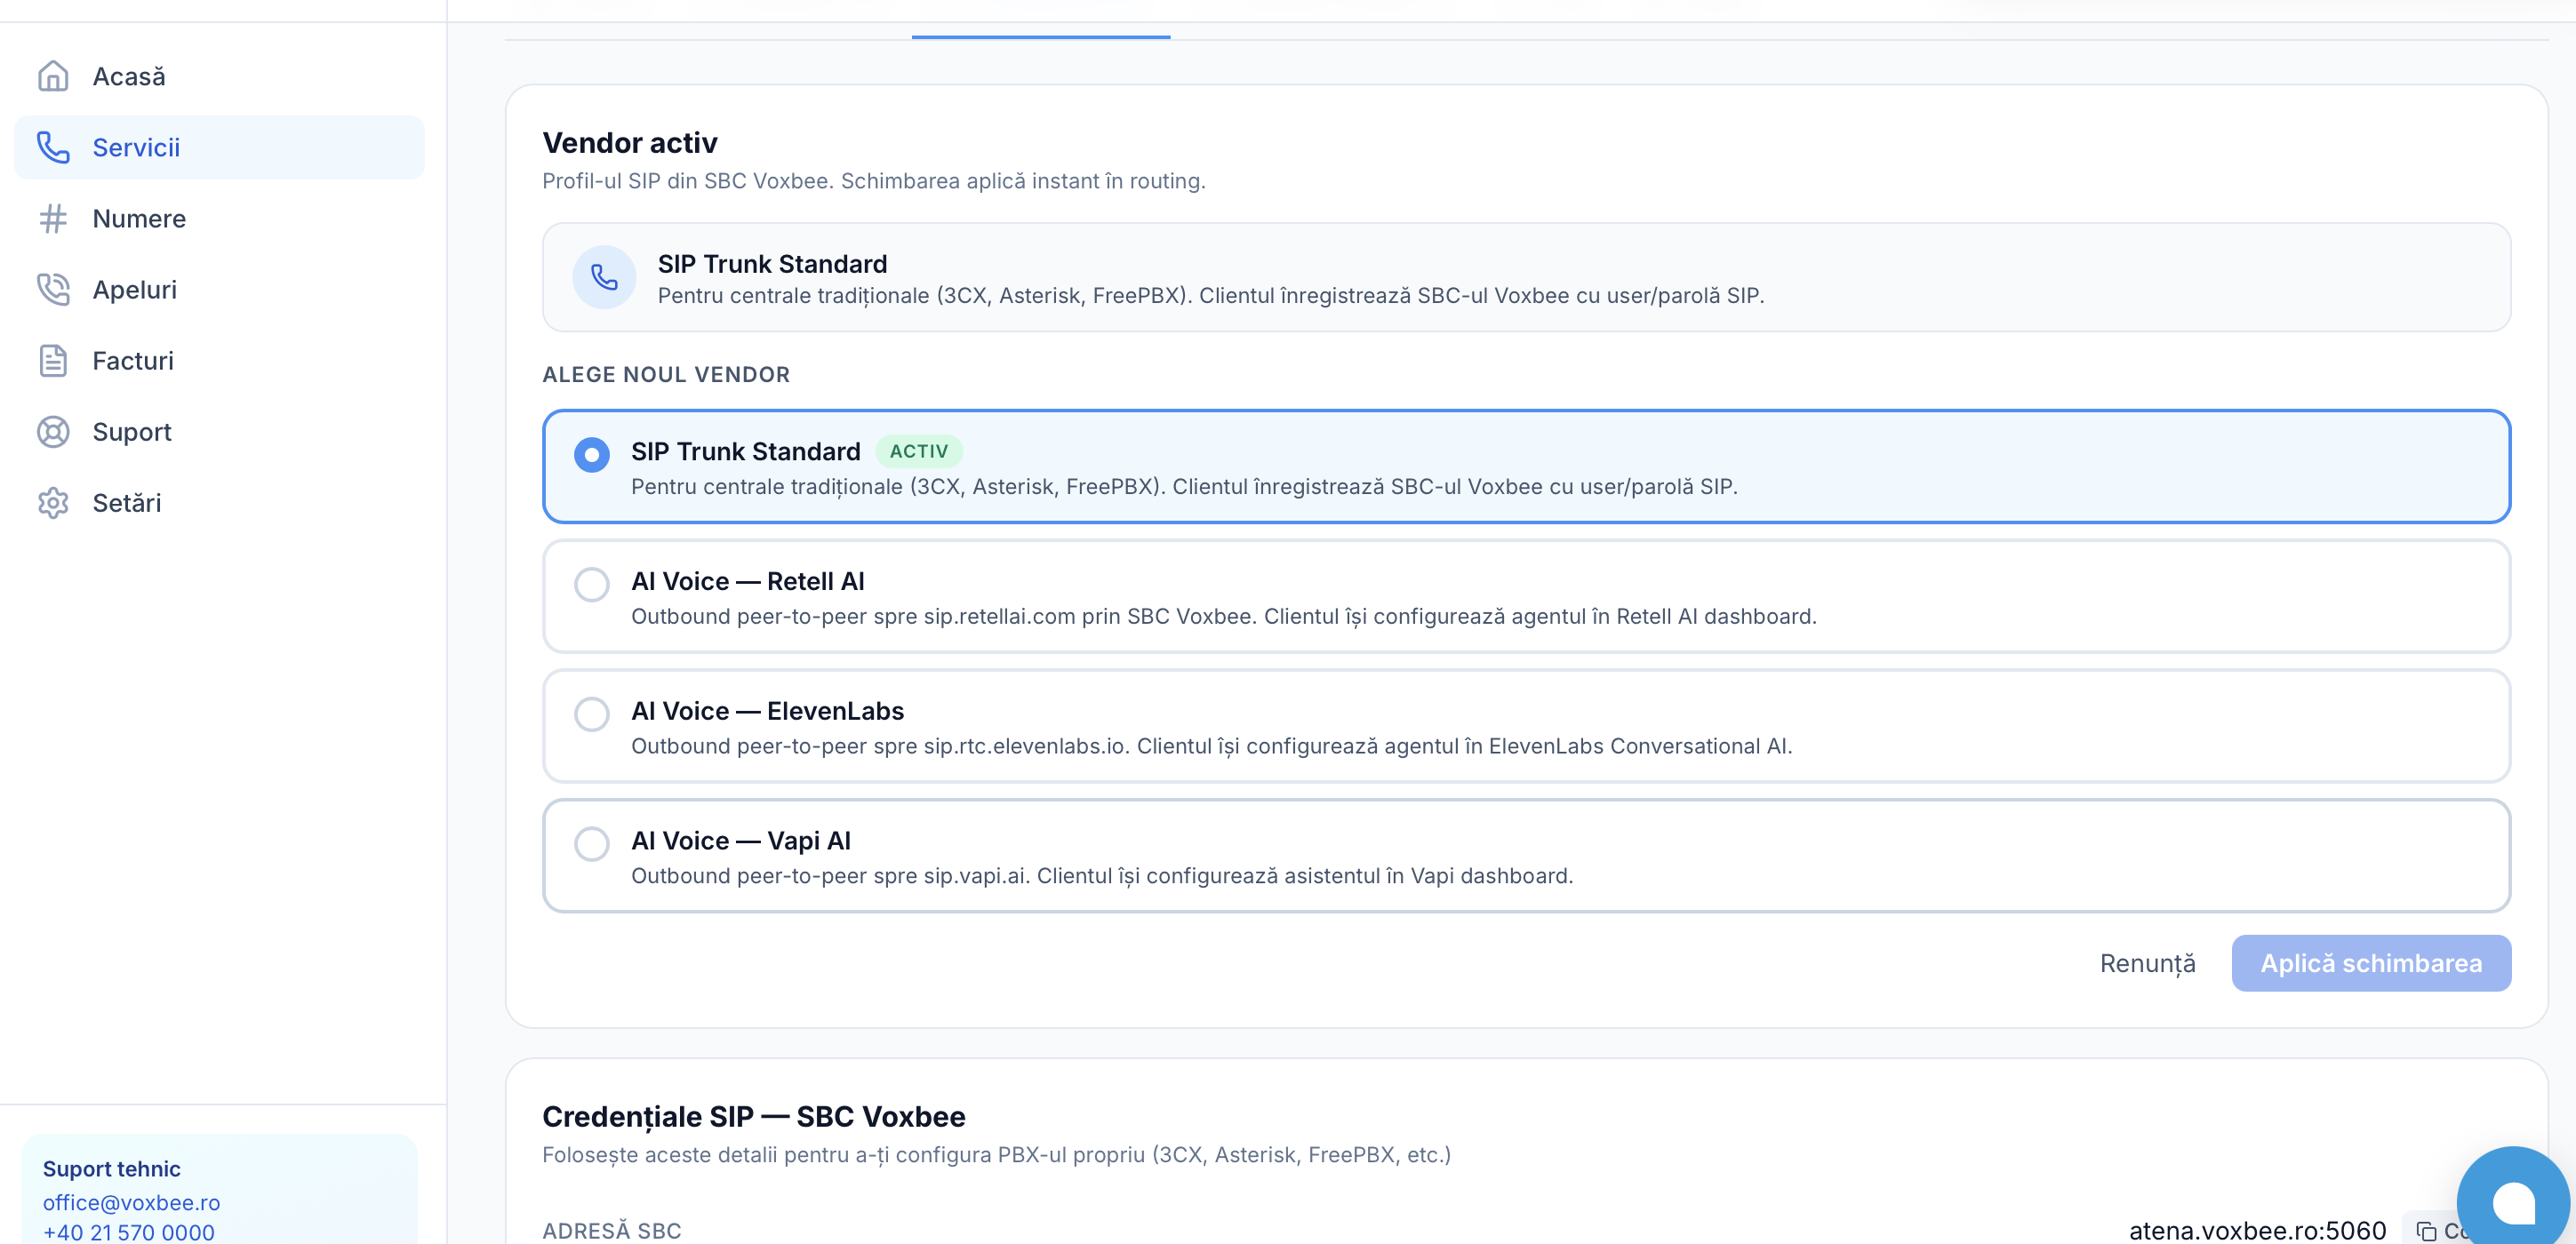Click the Suport tehnic heading
The width and height of the screenshot is (2576, 1244).
tap(112, 1169)
